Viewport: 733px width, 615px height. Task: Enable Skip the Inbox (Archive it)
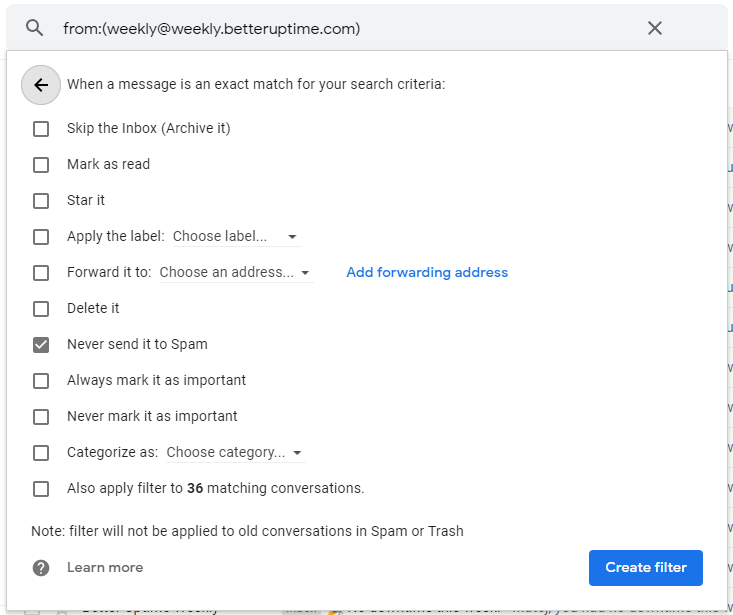coord(41,129)
